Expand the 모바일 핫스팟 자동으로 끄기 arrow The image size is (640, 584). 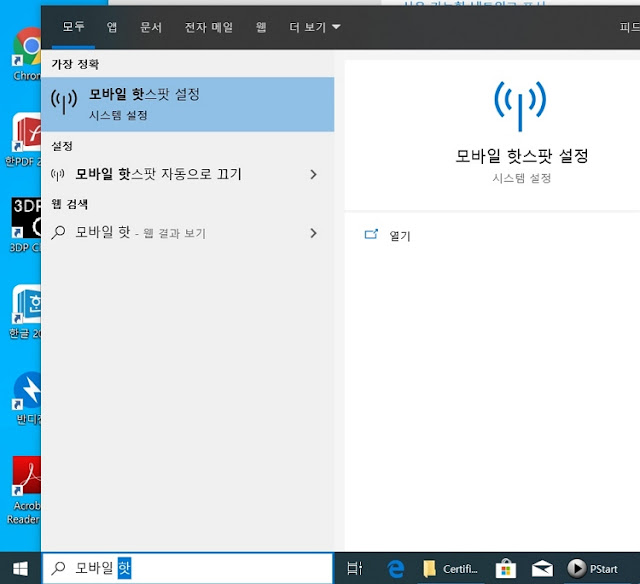[x=313, y=174]
